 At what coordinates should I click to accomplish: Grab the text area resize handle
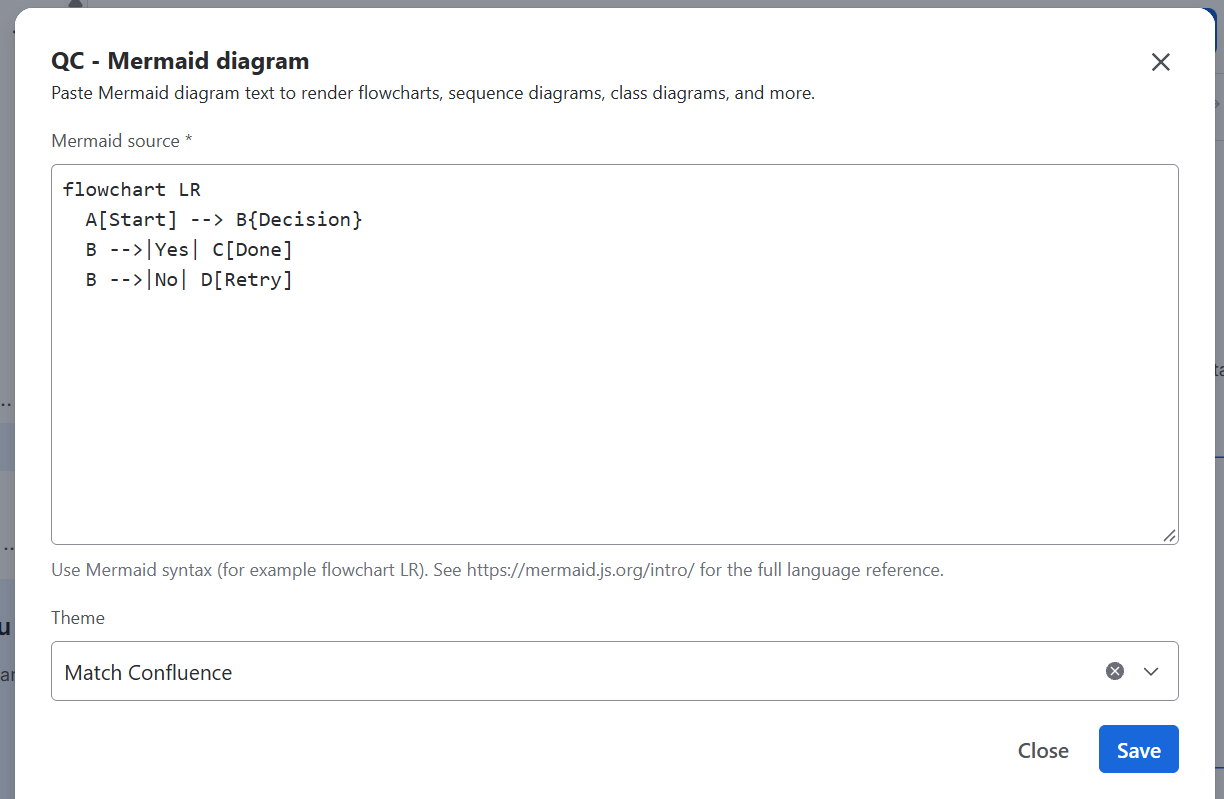click(1169, 536)
